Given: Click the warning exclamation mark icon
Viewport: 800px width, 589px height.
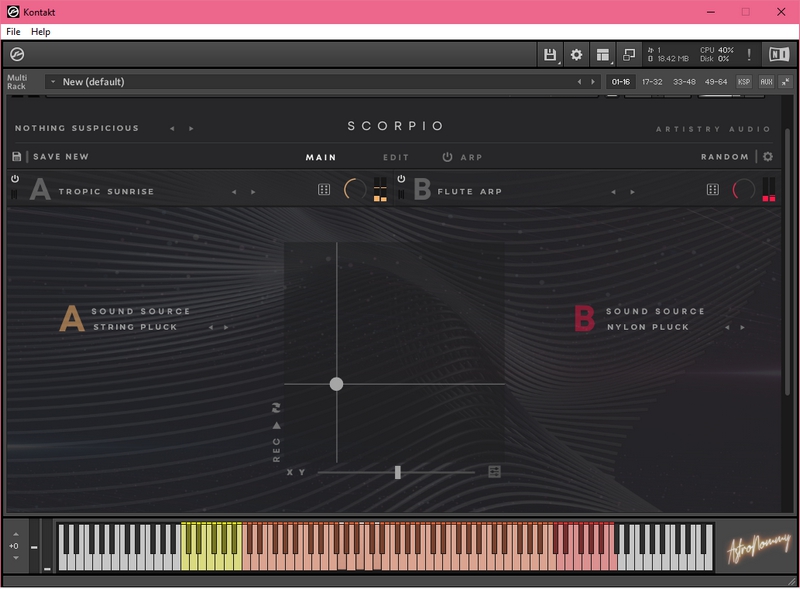Looking at the screenshot, I should (x=749, y=55).
